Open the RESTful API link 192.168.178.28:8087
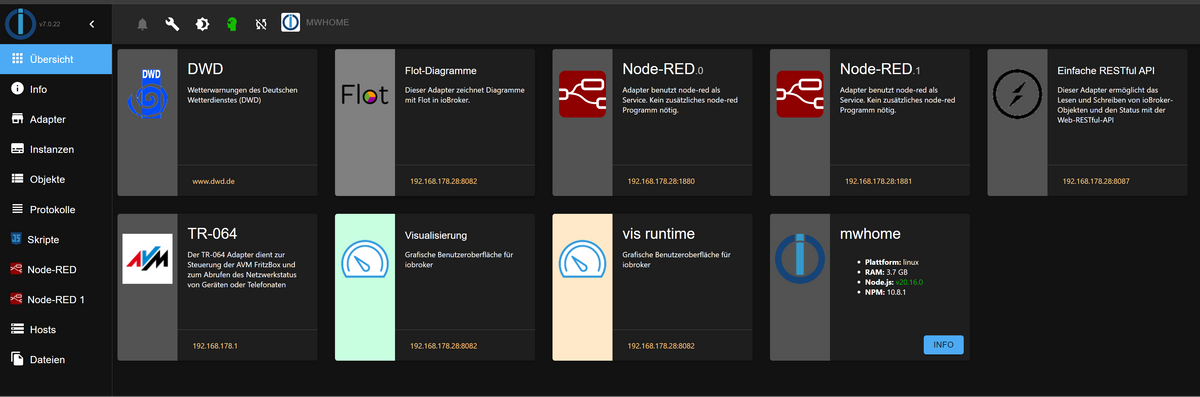1200x397 pixels. coord(1096,182)
